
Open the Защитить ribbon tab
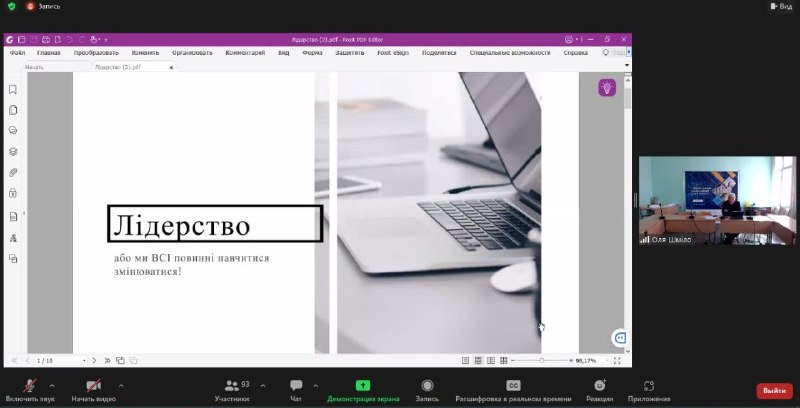(349, 53)
